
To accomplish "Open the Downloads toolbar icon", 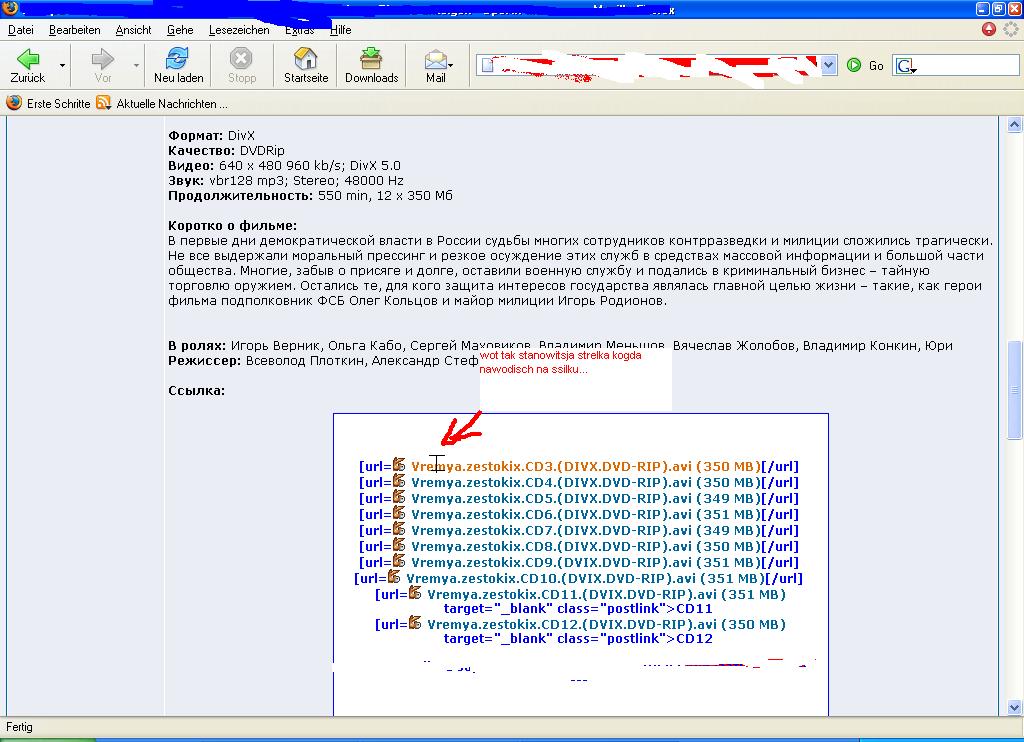I will coord(371,59).
